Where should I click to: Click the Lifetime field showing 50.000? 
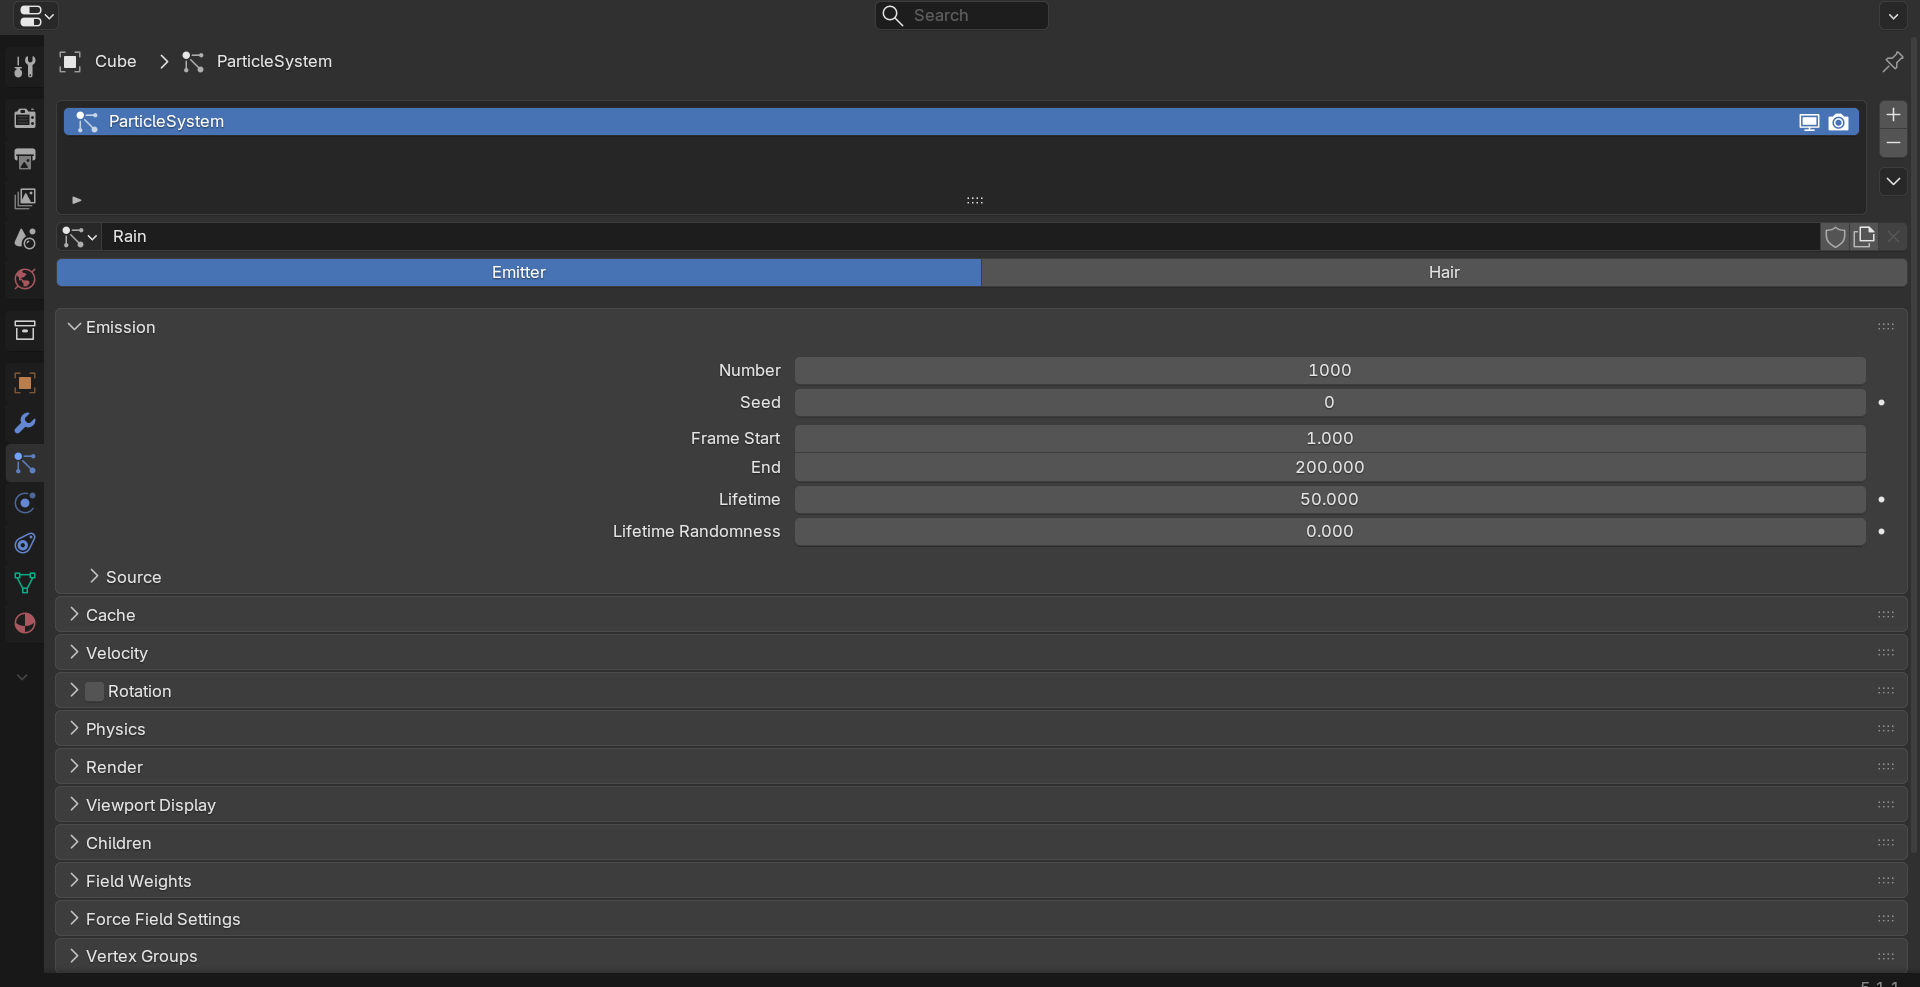(x=1330, y=500)
